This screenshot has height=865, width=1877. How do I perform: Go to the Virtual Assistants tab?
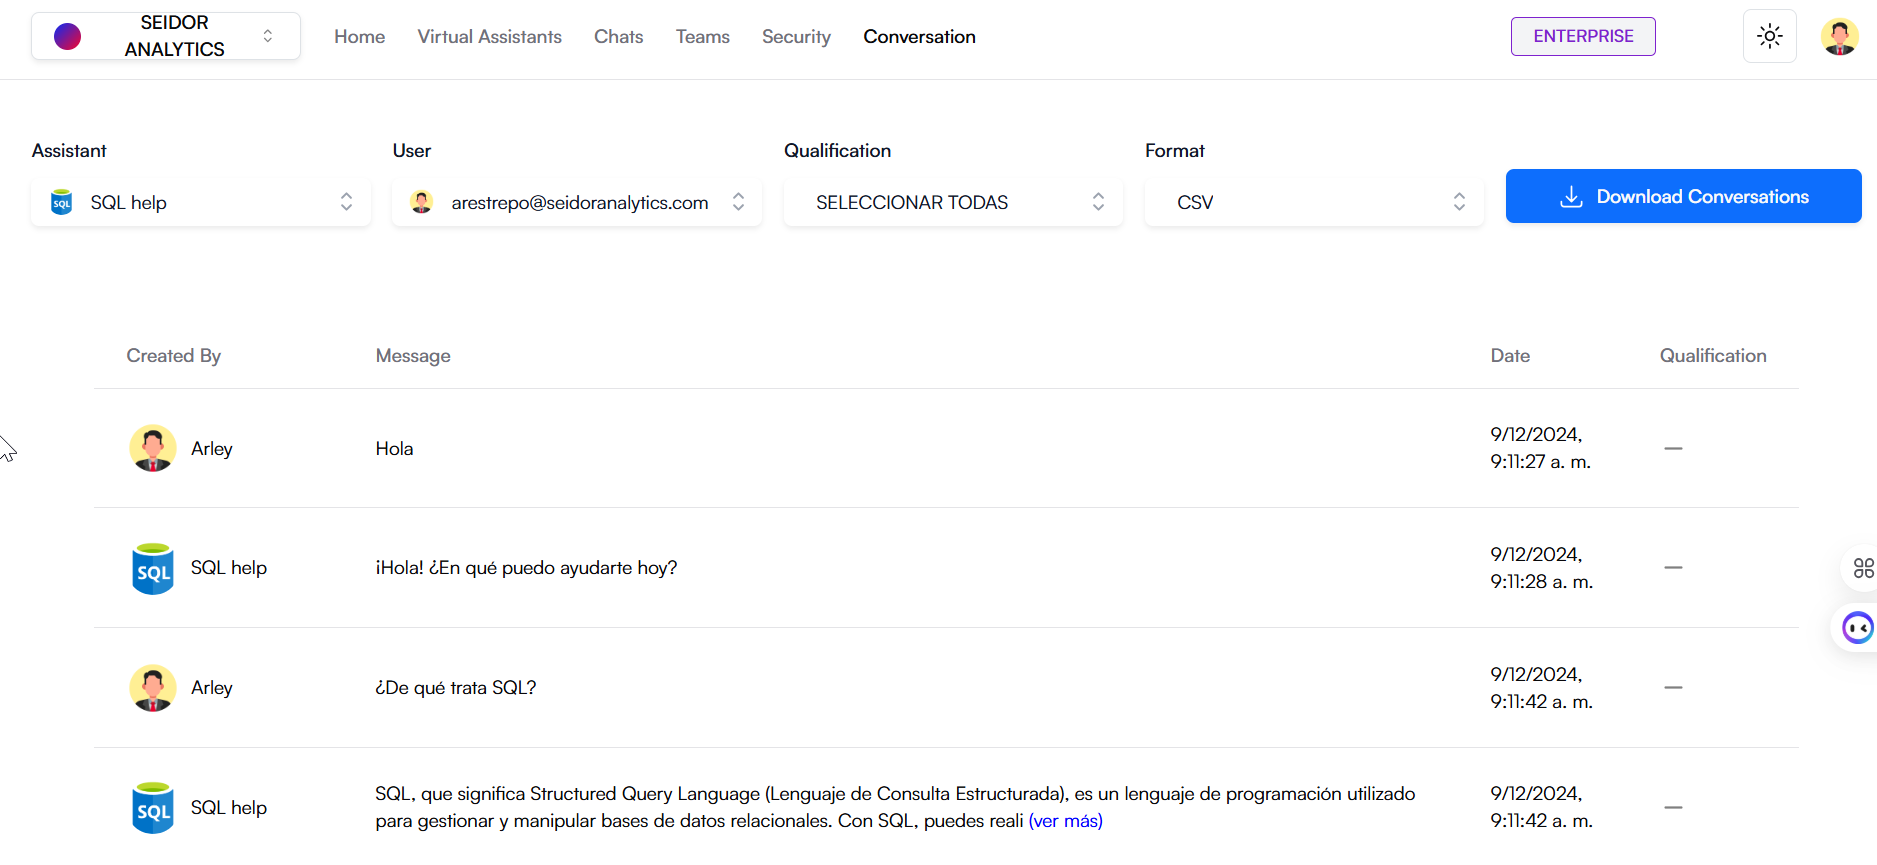pos(489,37)
